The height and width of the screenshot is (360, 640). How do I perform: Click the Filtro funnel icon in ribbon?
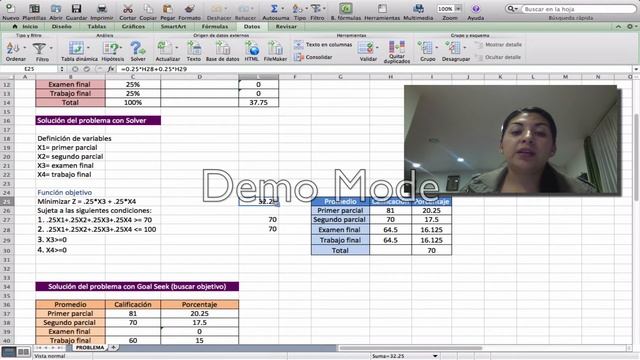point(39,48)
